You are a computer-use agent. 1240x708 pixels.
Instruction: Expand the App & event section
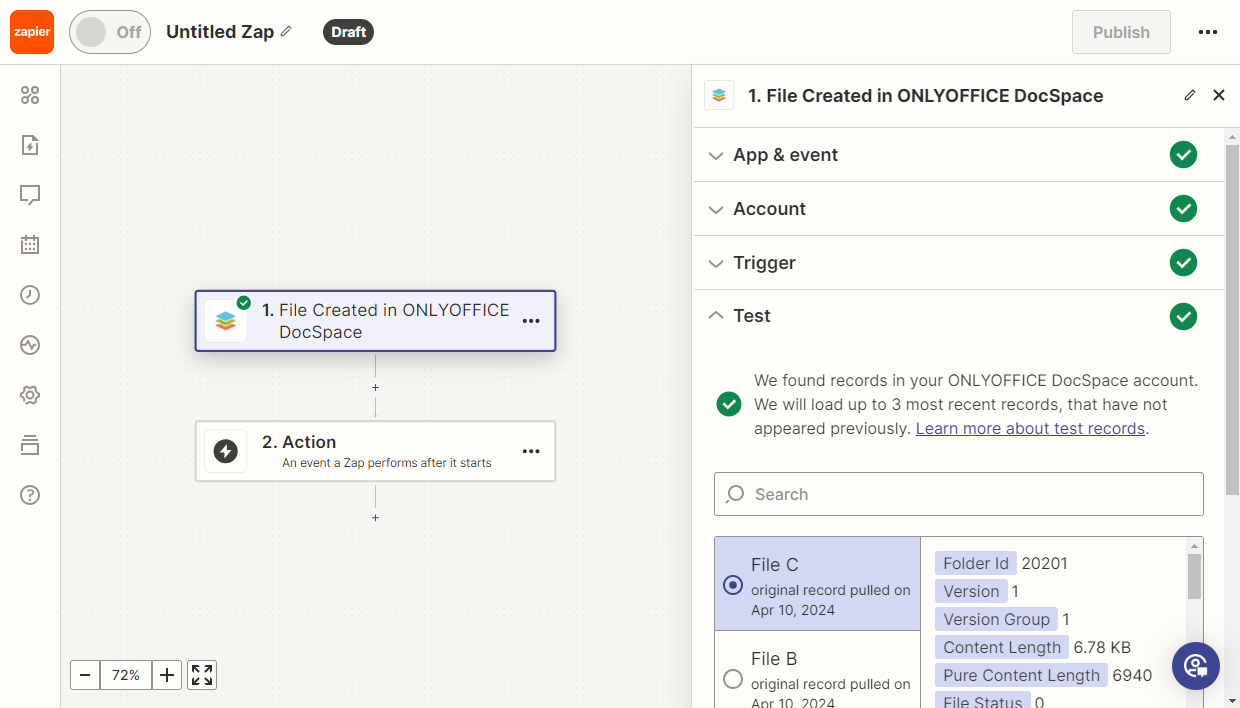(x=785, y=155)
